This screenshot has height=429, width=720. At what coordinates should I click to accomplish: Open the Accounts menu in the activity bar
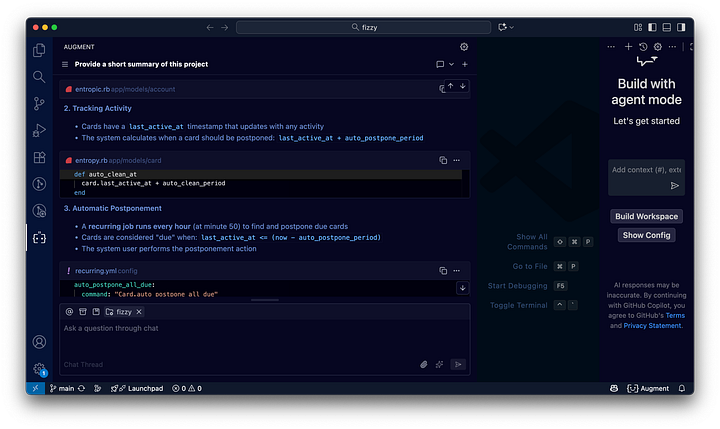click(x=39, y=342)
